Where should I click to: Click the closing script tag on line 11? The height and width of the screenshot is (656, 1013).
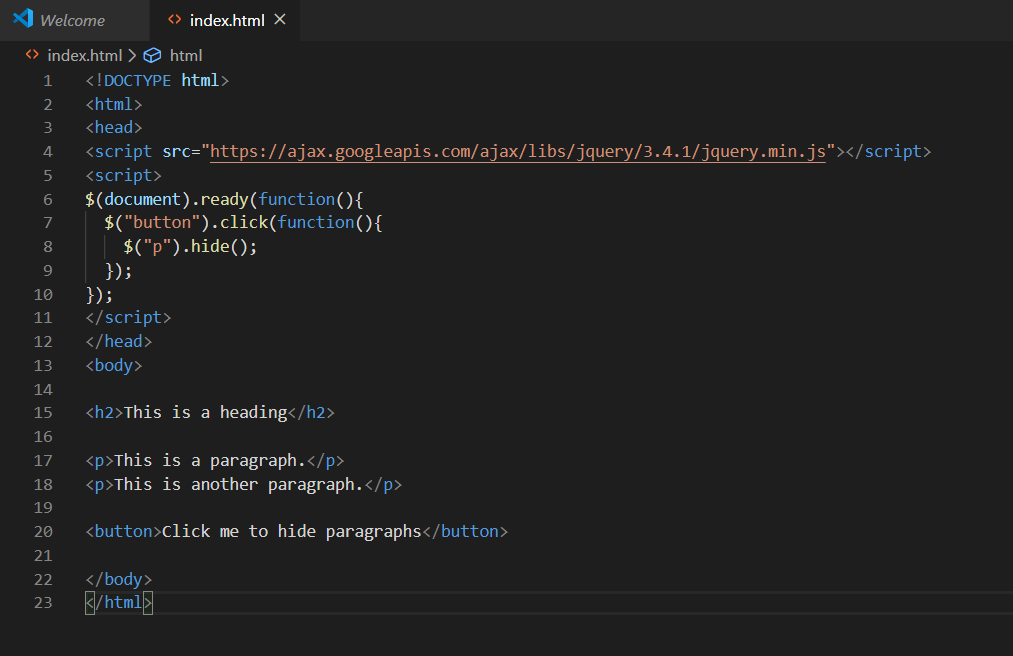tap(127, 317)
